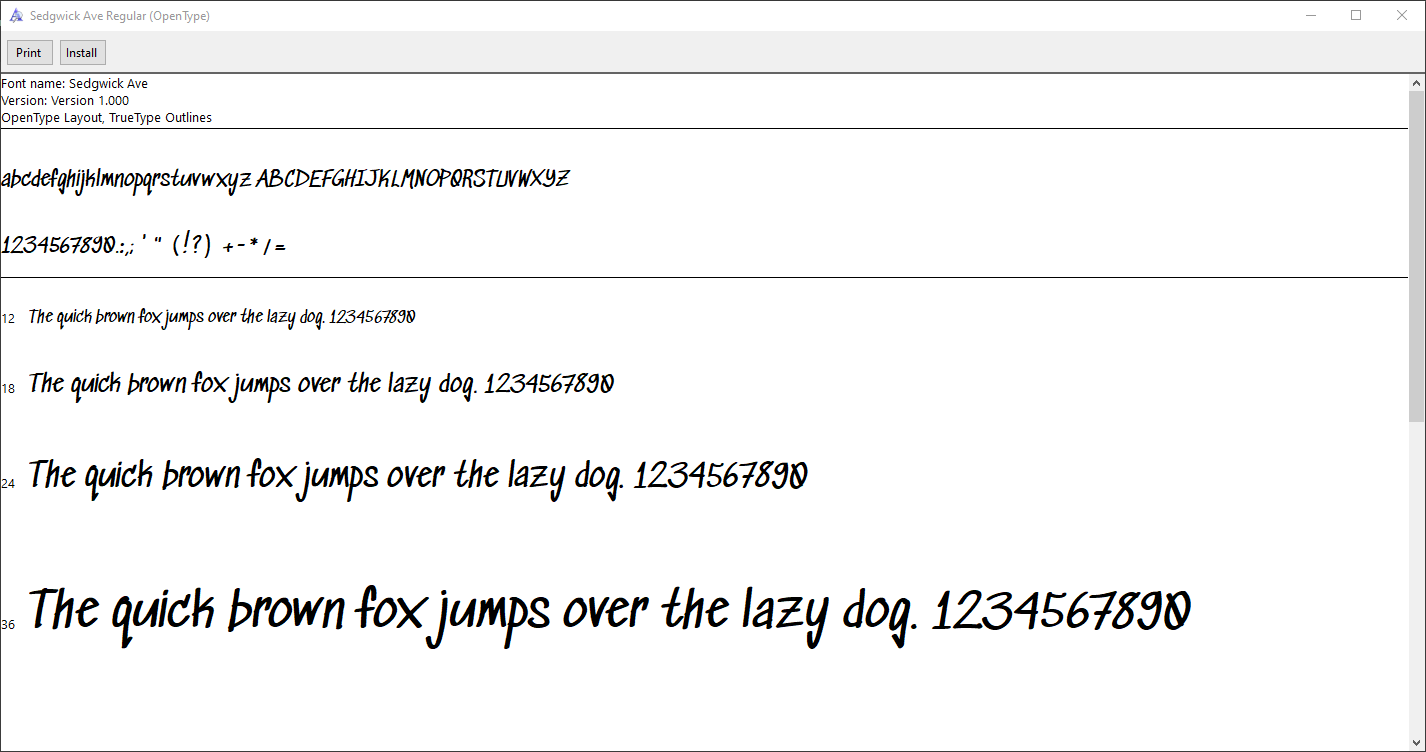Click the font viewer app icon in title bar
Screen dimensions: 1426x752
[x=15, y=16]
